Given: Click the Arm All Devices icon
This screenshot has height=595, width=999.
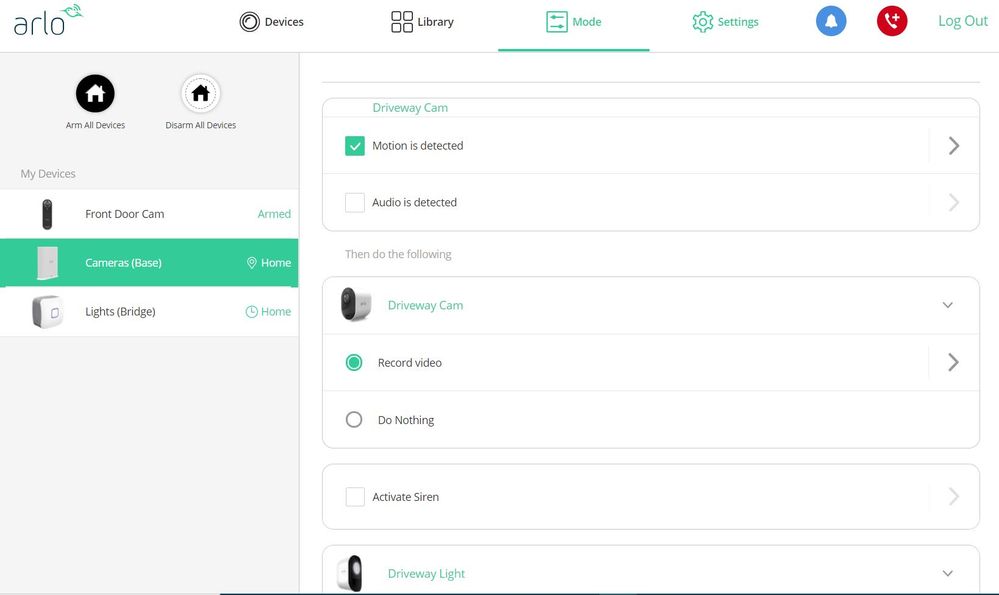Looking at the screenshot, I should pos(96,94).
